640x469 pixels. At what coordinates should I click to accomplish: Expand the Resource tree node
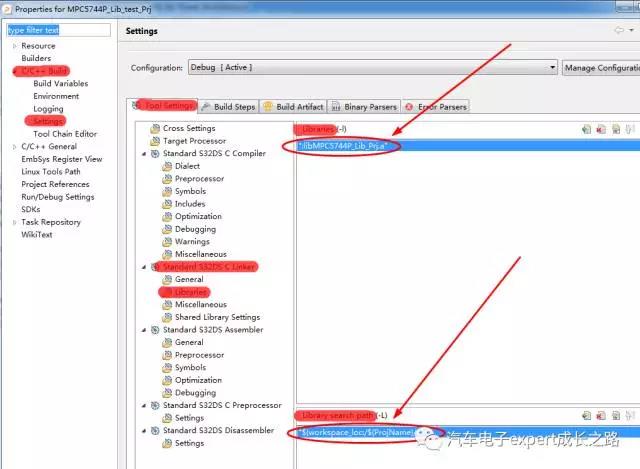(x=14, y=46)
